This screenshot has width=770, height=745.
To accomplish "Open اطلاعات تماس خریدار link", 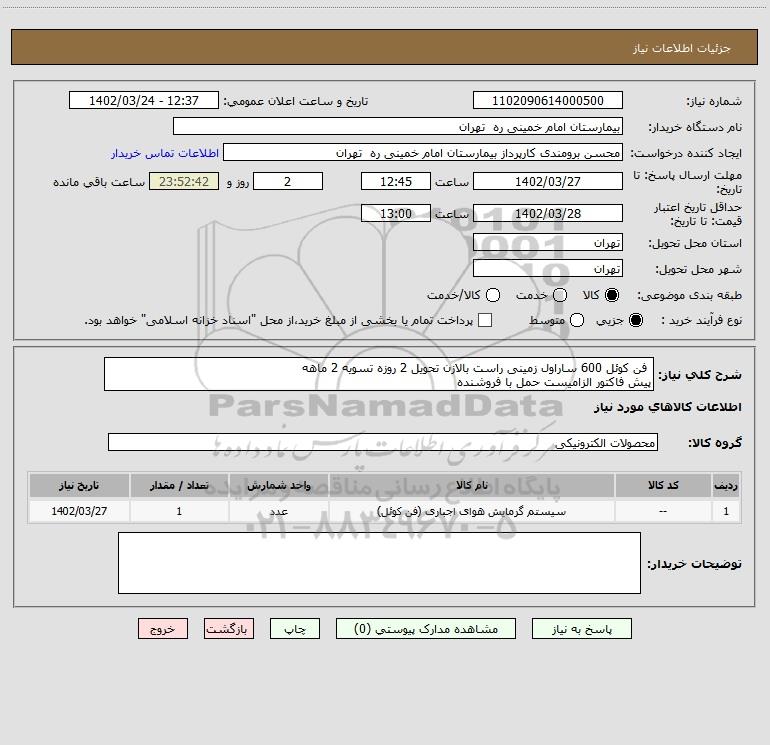I will coord(165,153).
